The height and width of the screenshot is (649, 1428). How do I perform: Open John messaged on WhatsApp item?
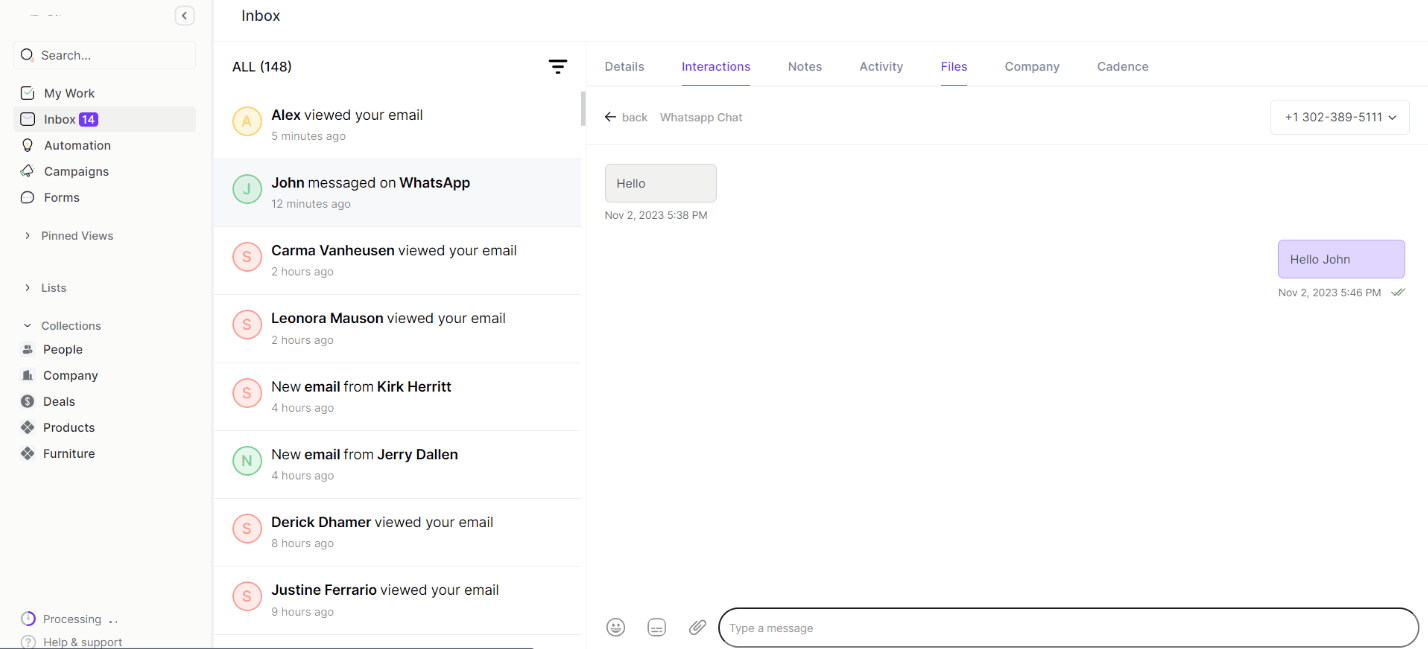point(397,193)
